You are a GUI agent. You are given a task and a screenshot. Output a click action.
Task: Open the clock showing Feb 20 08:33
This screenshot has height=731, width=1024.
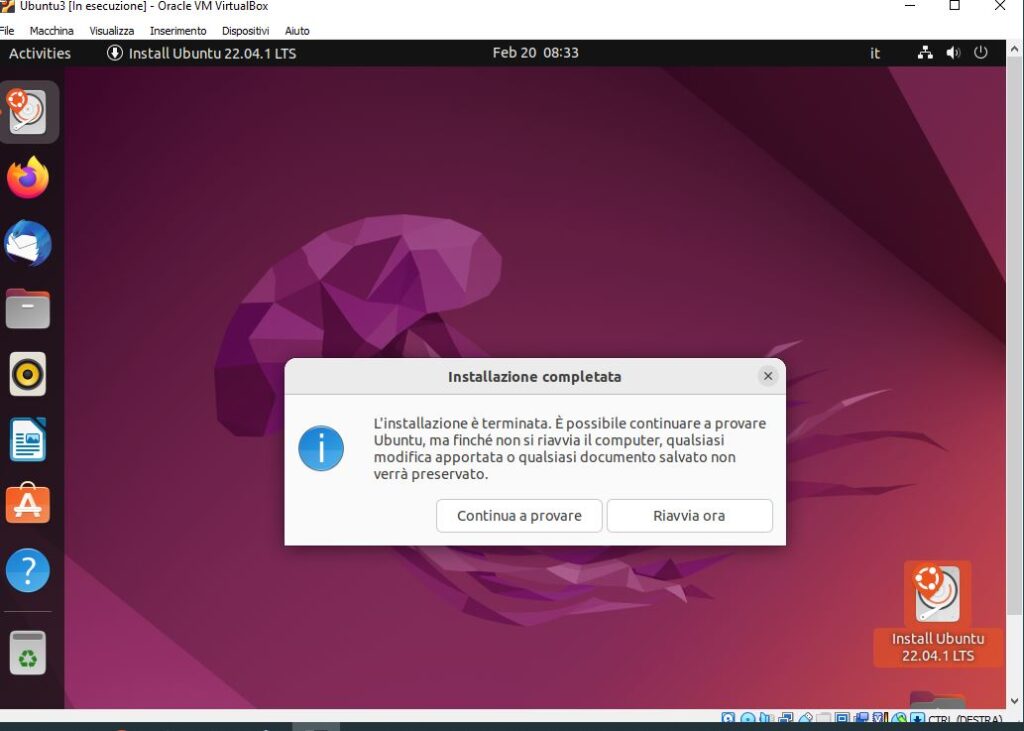(x=536, y=53)
